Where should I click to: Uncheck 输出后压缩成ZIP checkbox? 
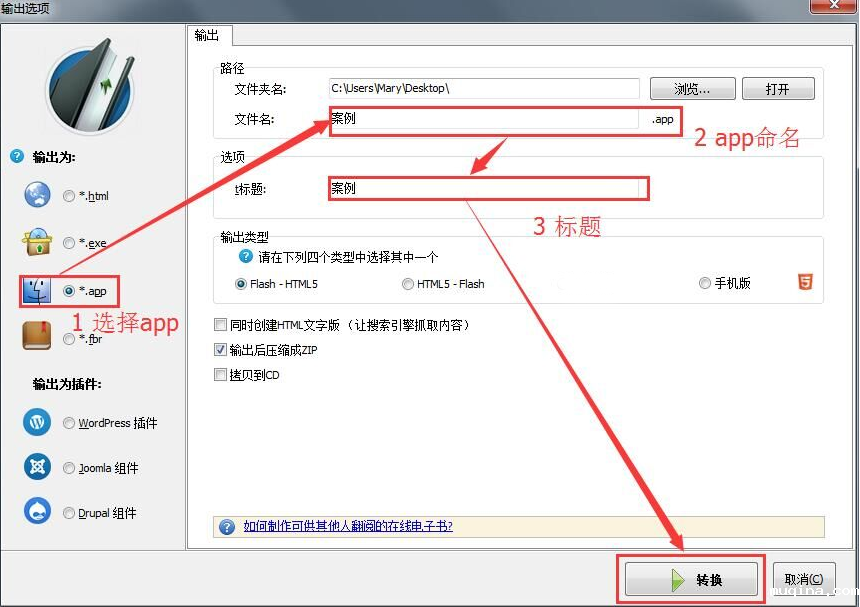click(221, 350)
